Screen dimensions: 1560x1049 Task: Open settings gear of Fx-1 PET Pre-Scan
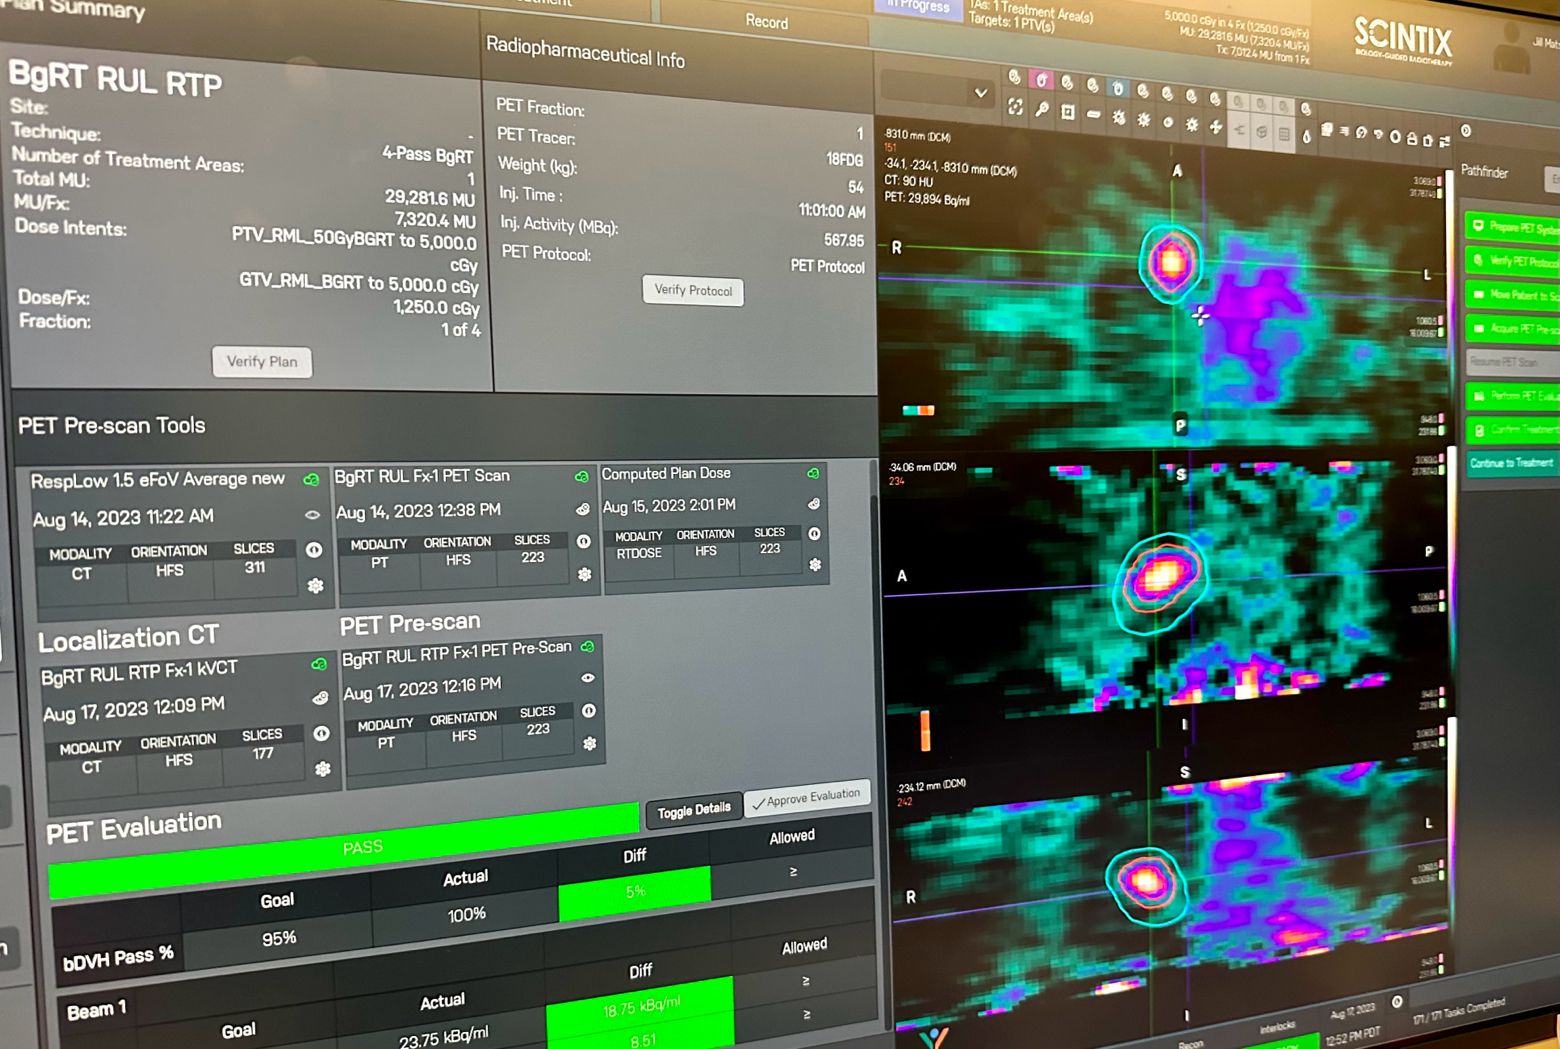[590, 744]
